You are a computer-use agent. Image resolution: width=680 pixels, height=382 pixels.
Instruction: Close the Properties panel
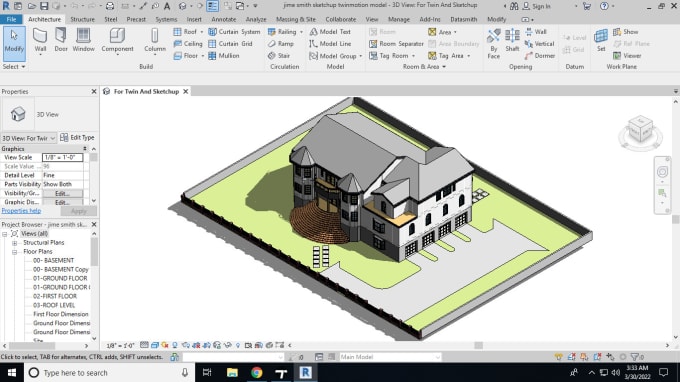(x=94, y=91)
